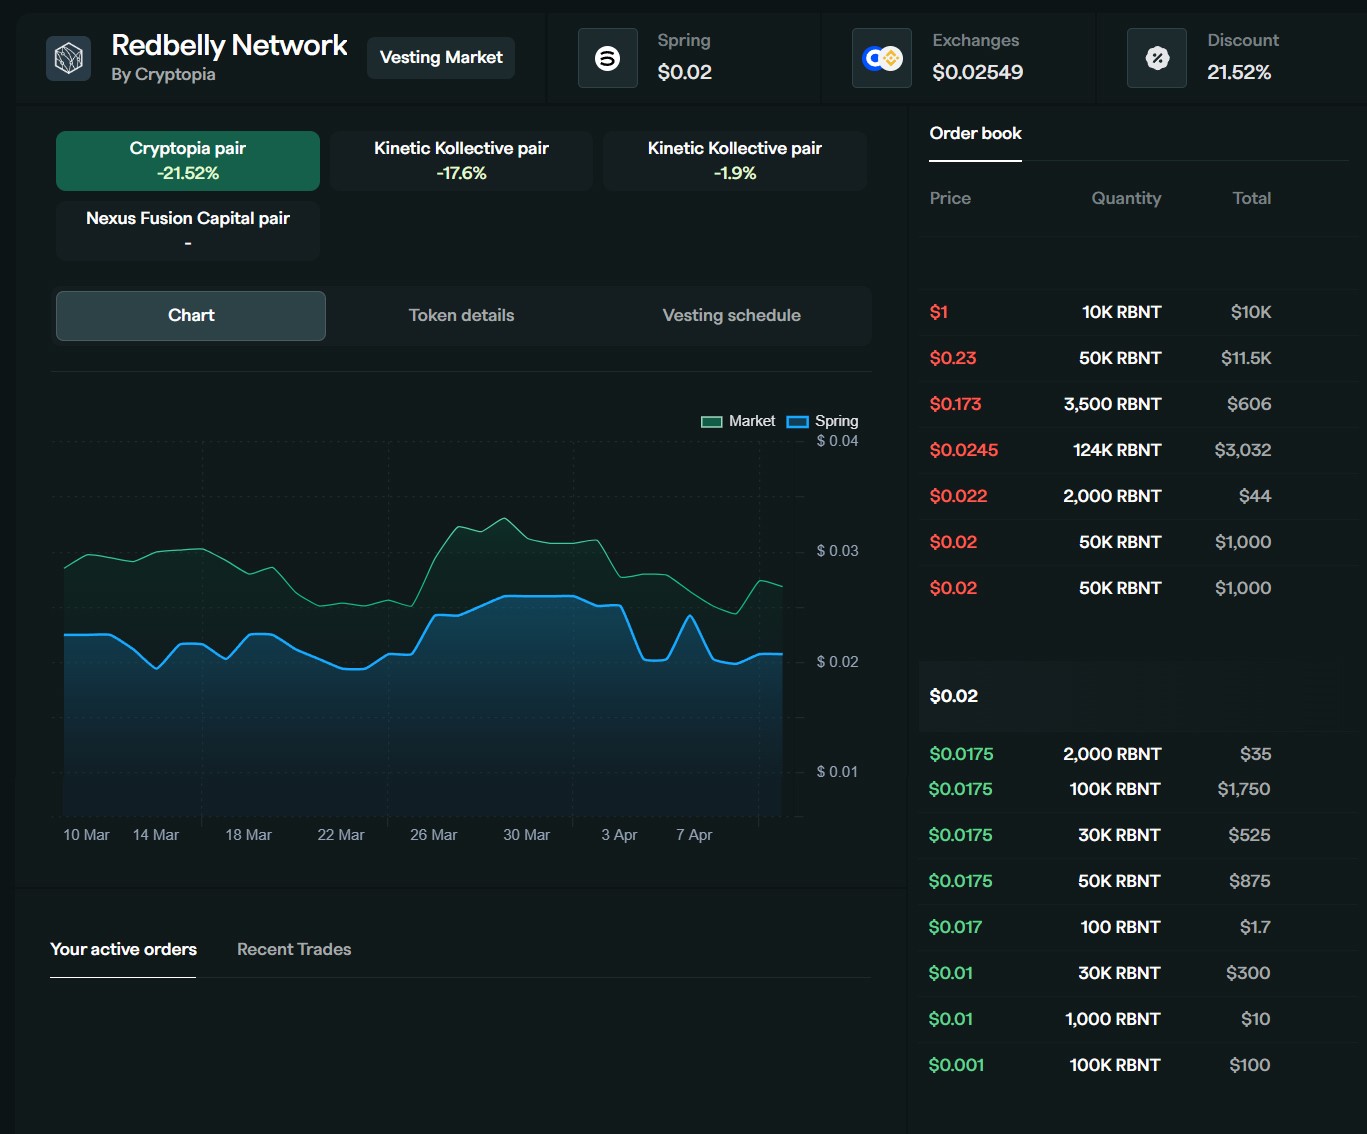Click the $35 total cell
Viewport: 1367px width, 1134px height.
(1255, 754)
